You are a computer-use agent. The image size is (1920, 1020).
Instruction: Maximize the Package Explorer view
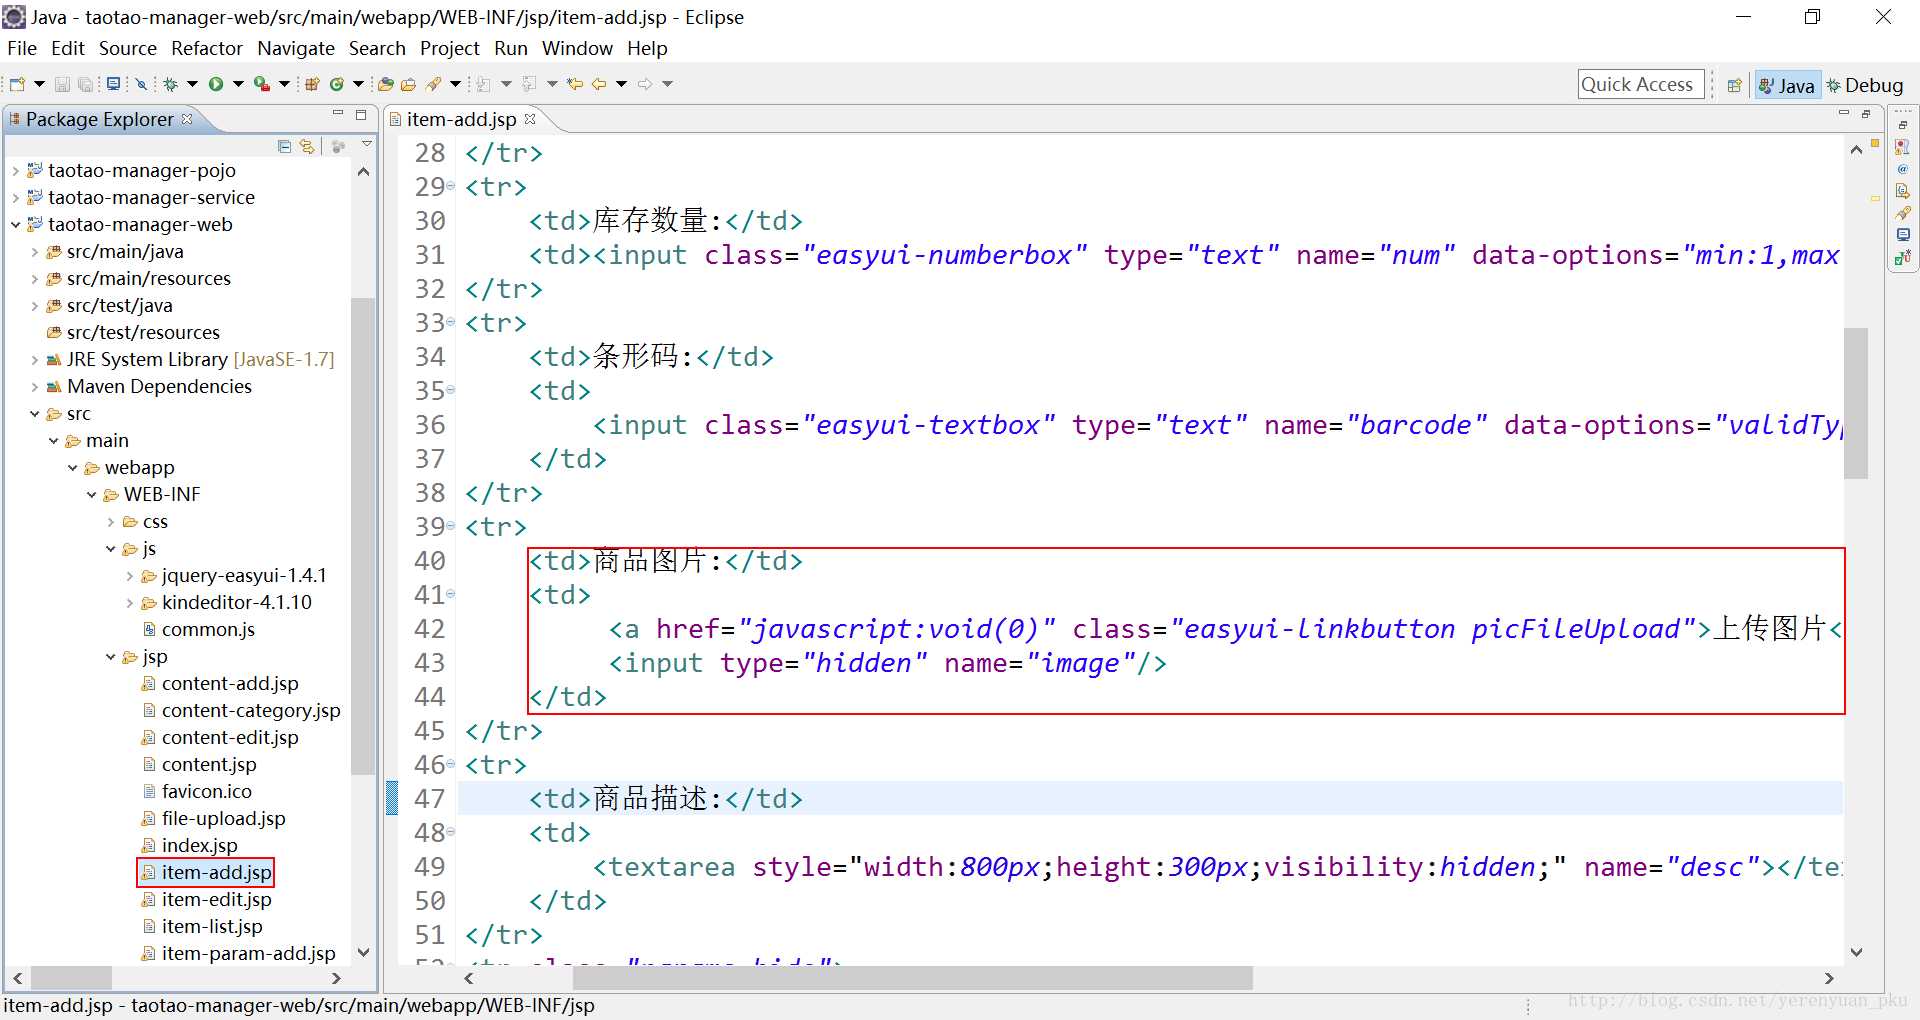pyautogui.click(x=361, y=114)
